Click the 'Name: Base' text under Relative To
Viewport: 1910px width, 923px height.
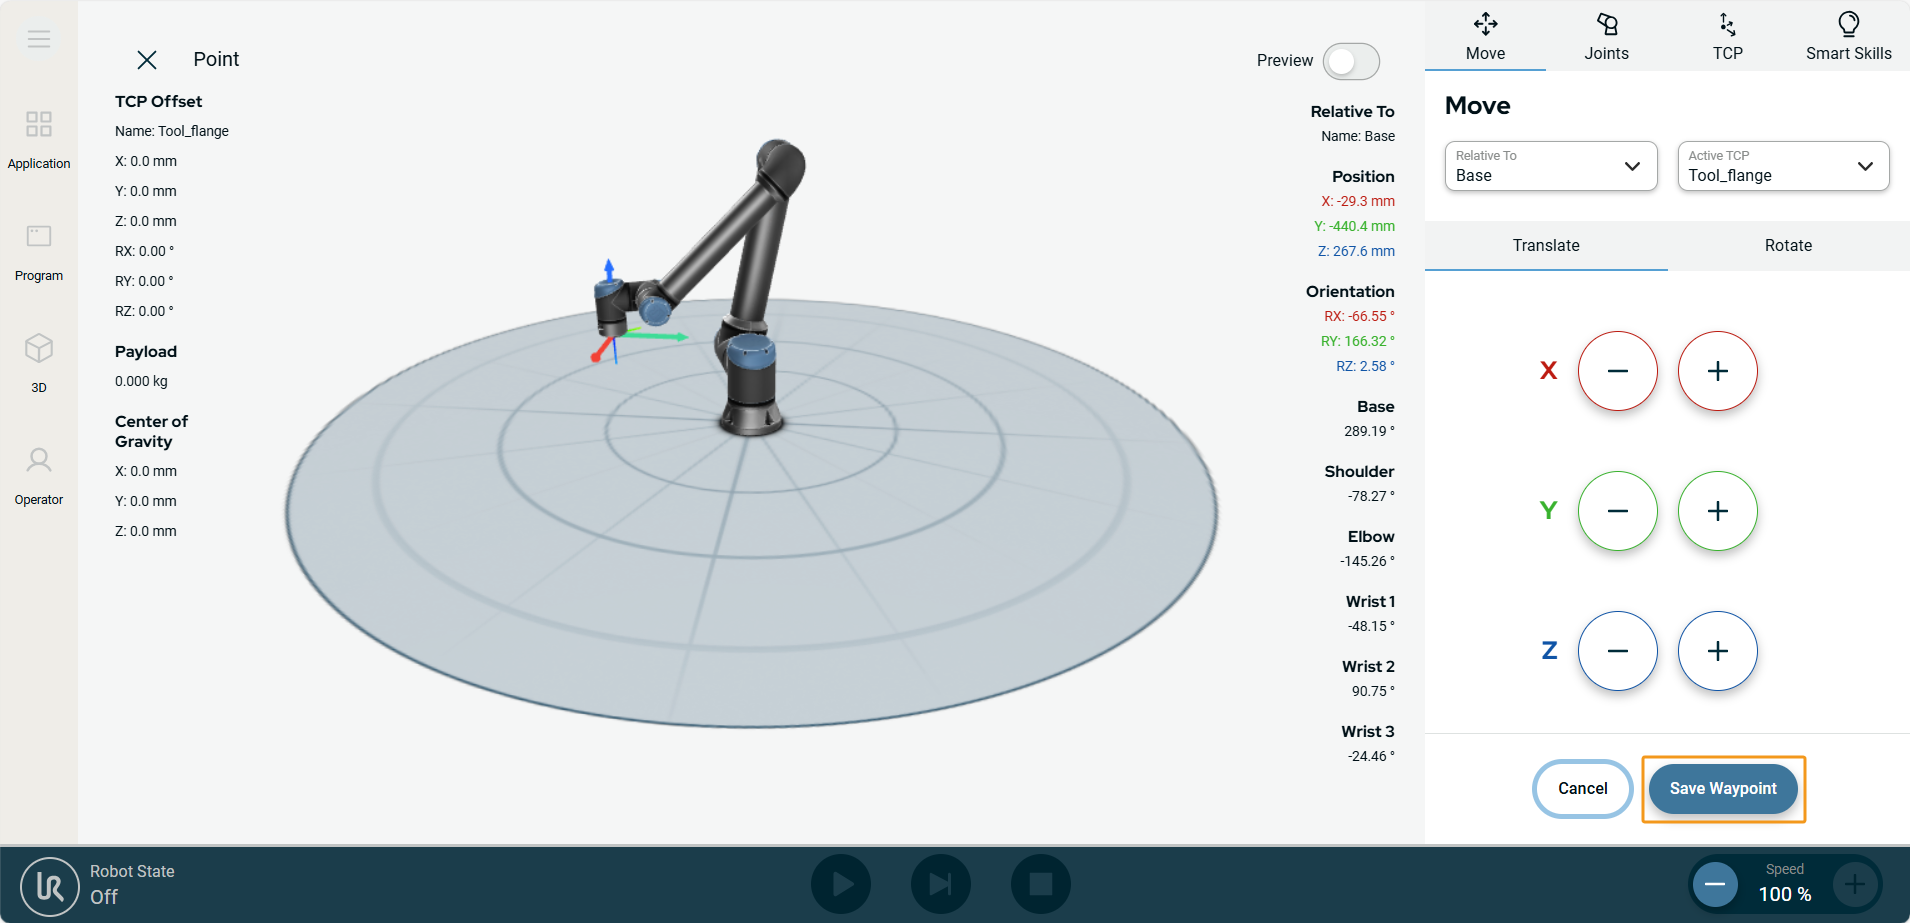1358,136
